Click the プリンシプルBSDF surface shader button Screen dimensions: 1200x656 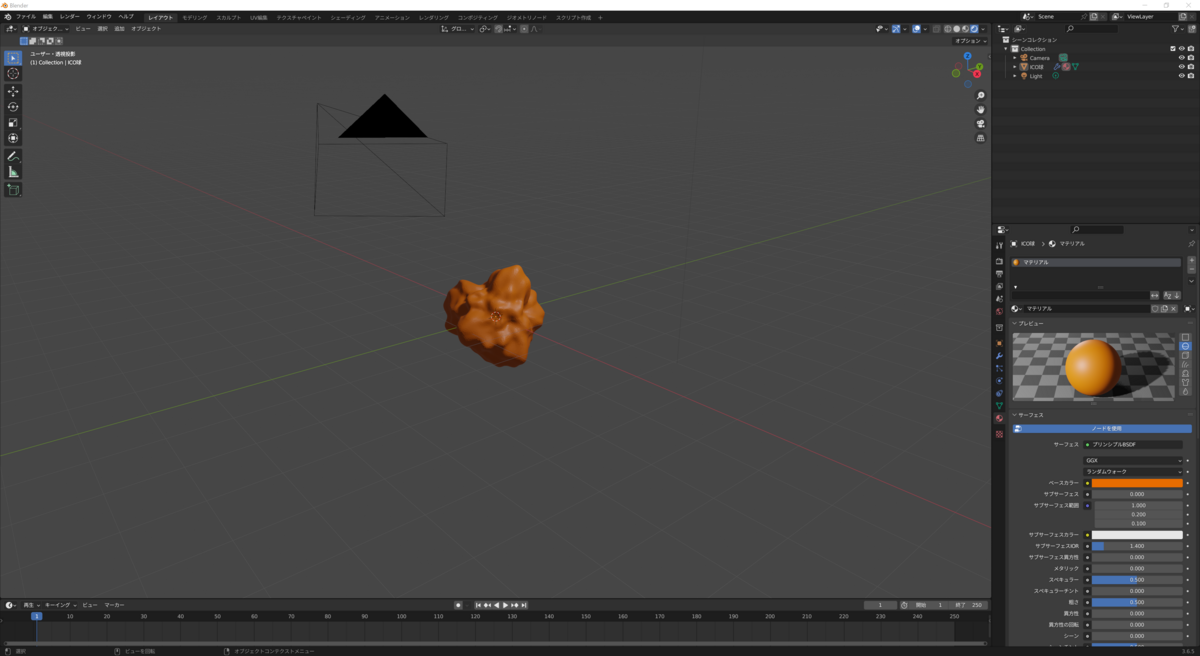1133,444
